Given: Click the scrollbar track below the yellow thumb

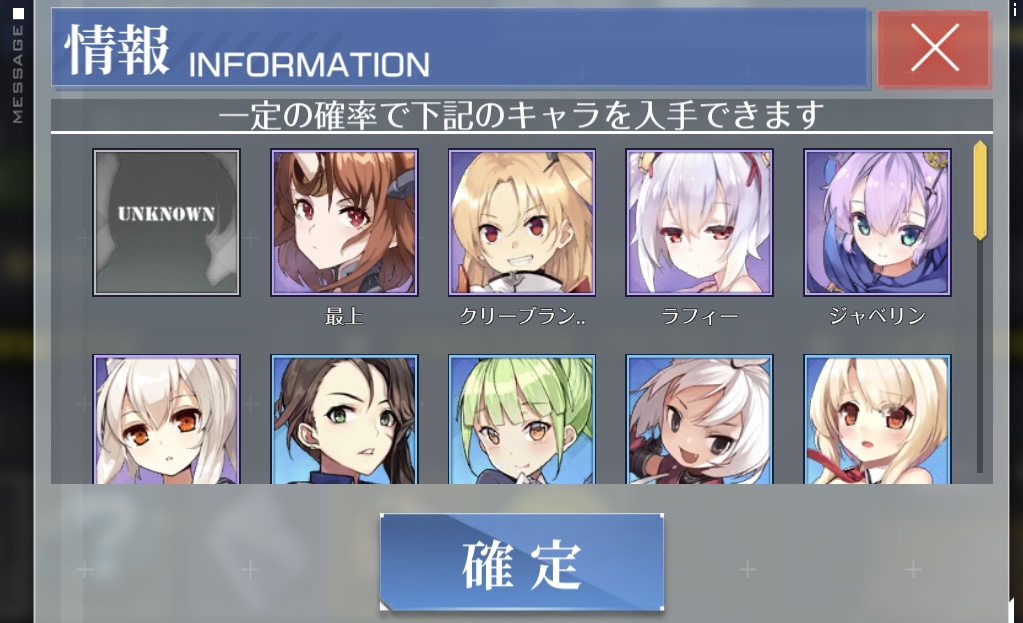Looking at the screenshot, I should point(980,356).
